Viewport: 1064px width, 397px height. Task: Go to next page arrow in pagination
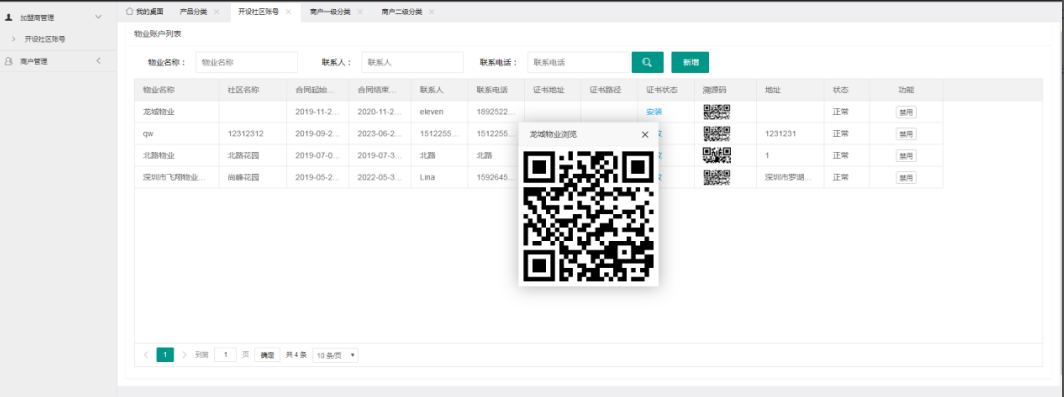[x=184, y=355]
